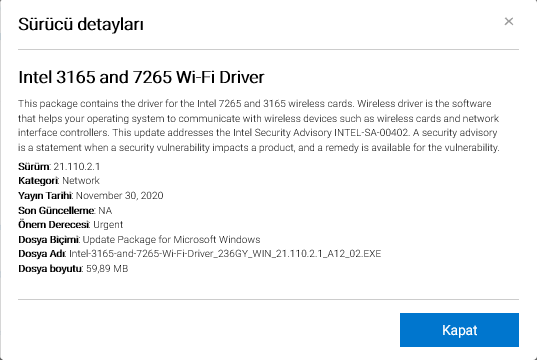Click the Sürüm label
This screenshot has width=537, height=360.
34,166
